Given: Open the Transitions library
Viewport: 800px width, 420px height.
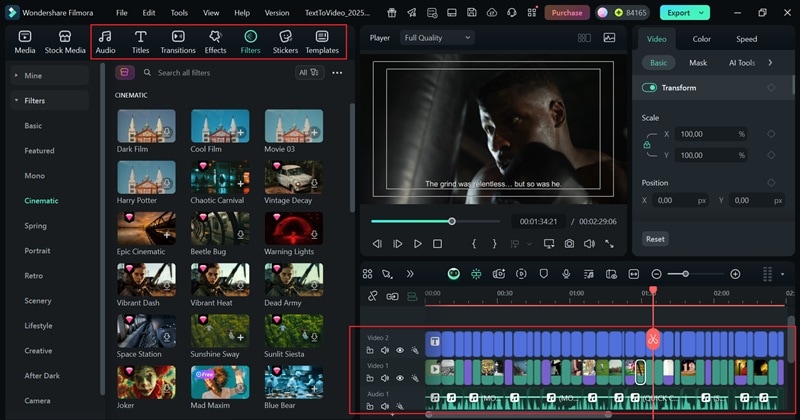Looking at the screenshot, I should tap(178, 42).
